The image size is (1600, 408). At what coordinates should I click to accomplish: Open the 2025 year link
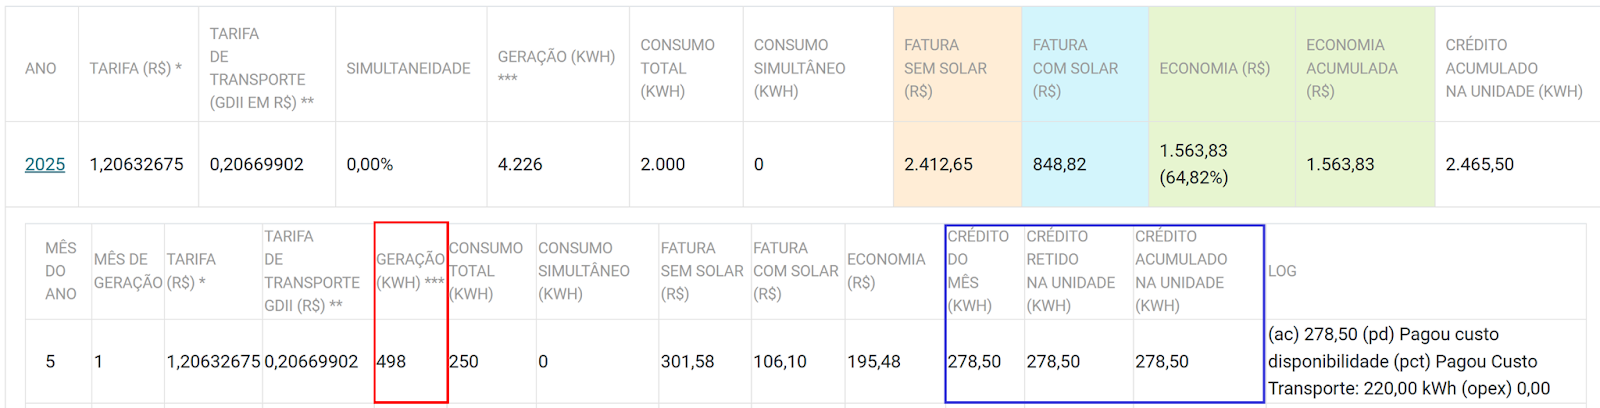(45, 164)
